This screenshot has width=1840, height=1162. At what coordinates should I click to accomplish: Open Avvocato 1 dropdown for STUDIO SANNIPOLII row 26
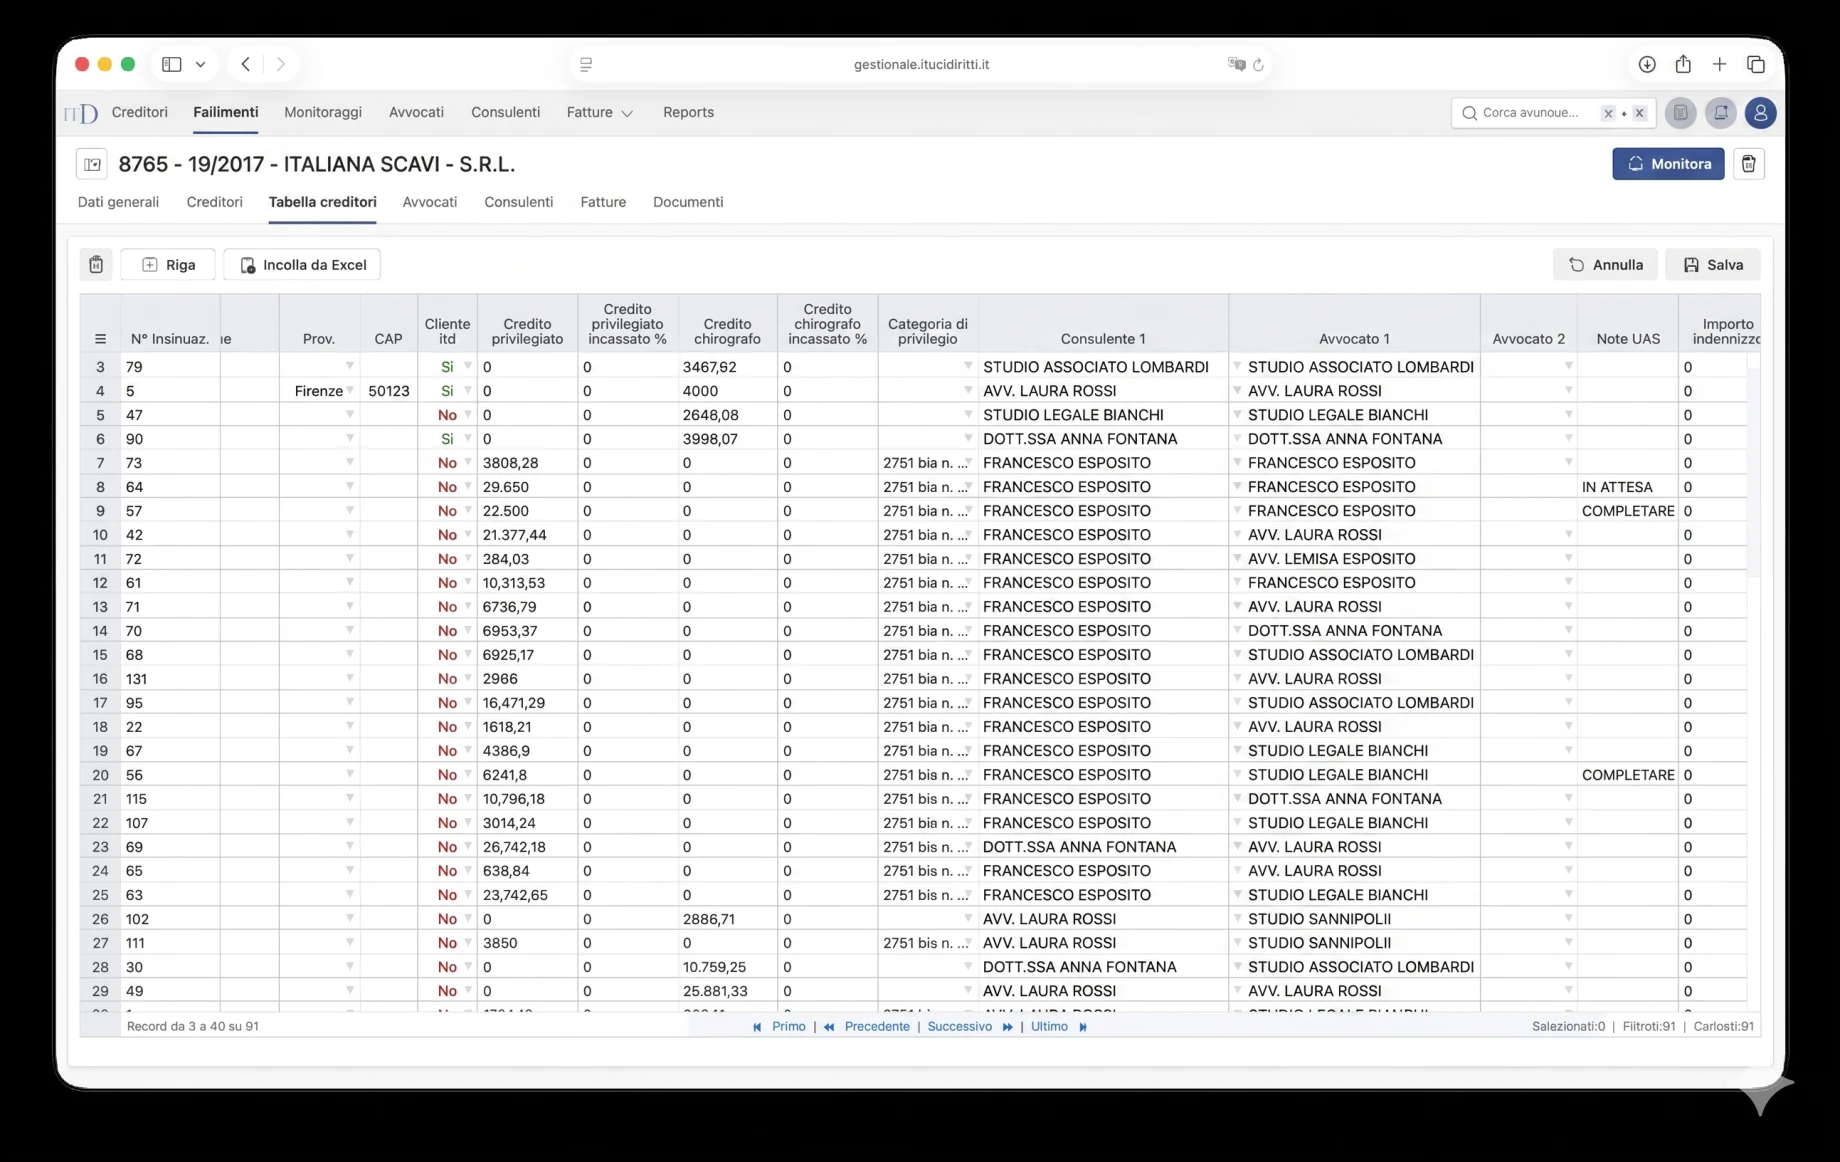tap(1237, 918)
